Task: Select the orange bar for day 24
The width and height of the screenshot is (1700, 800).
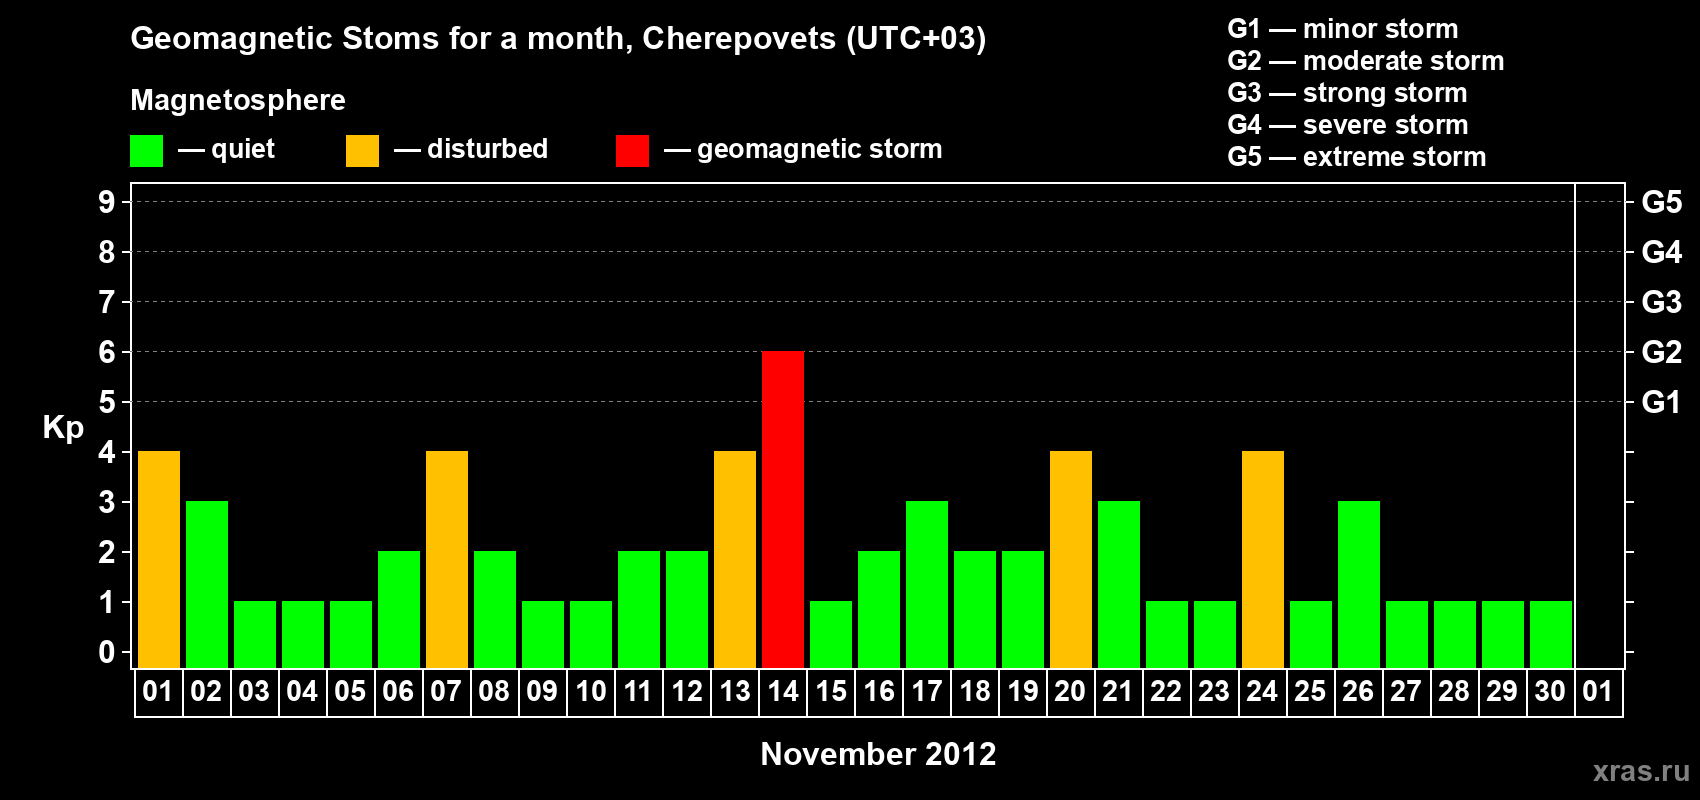Action: pyautogui.click(x=1263, y=559)
